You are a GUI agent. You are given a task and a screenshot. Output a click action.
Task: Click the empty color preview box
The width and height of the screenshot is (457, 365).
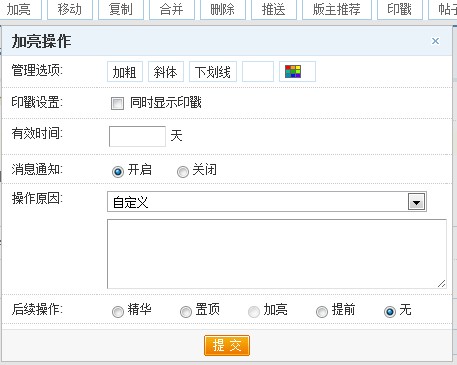(x=258, y=72)
